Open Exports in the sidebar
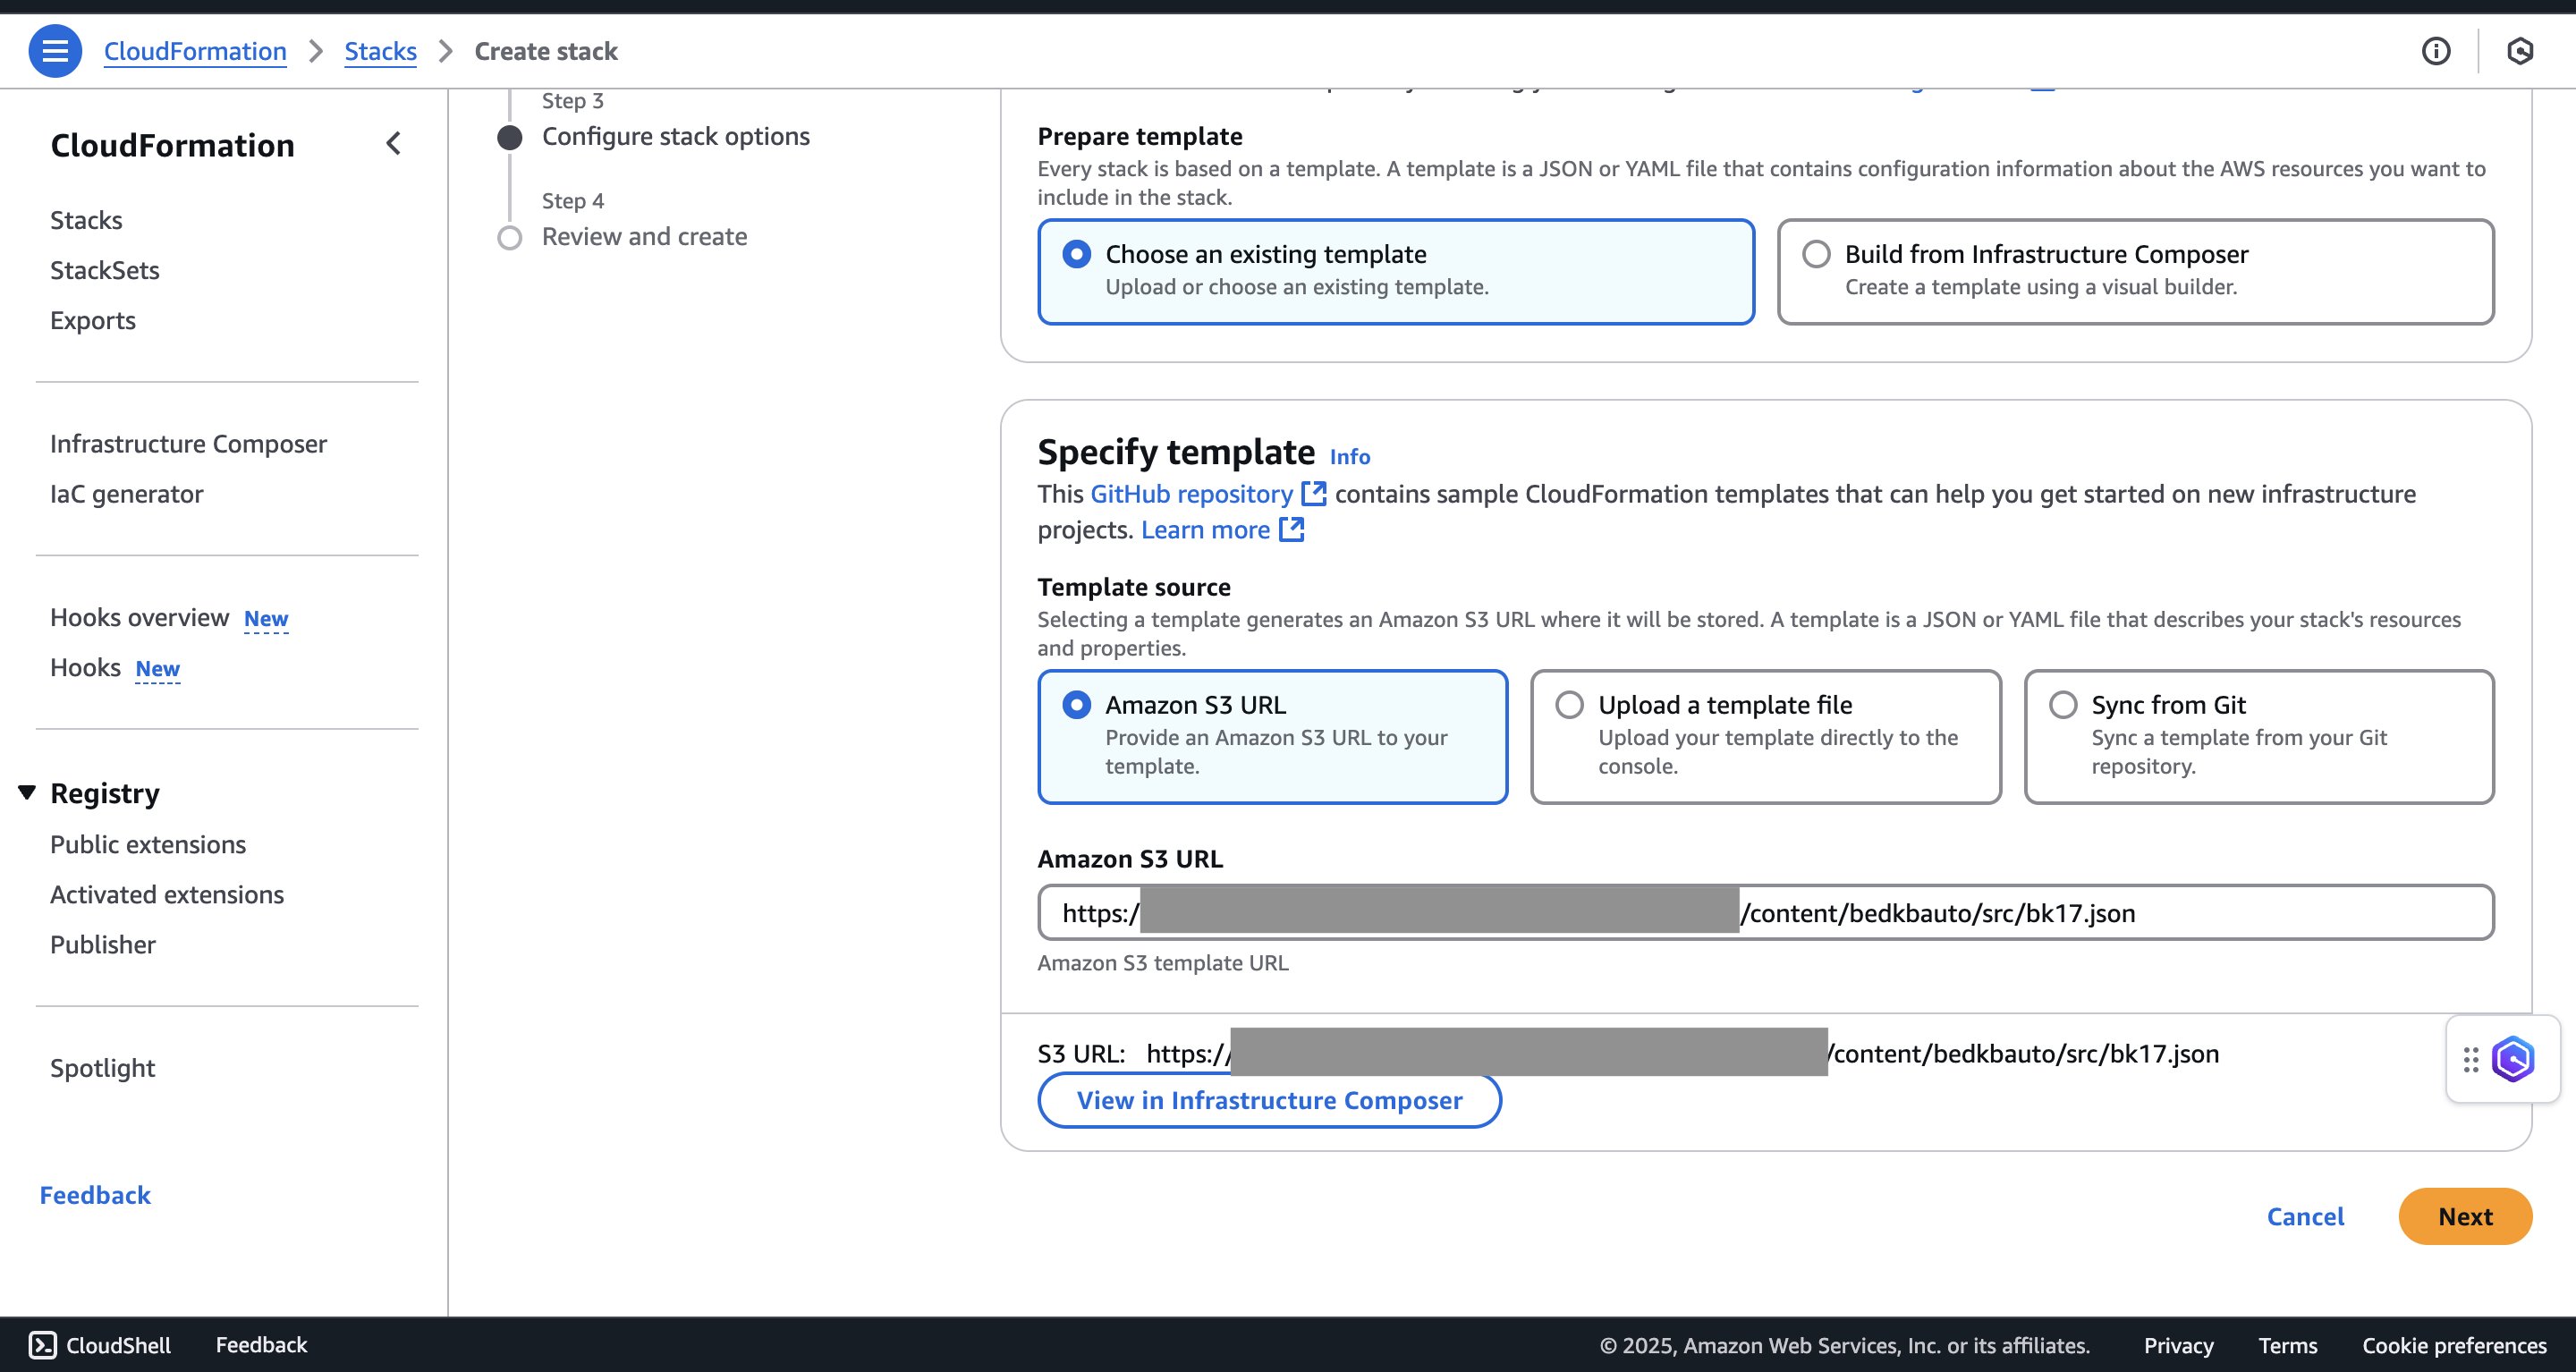2576x1372 pixels. 93,320
